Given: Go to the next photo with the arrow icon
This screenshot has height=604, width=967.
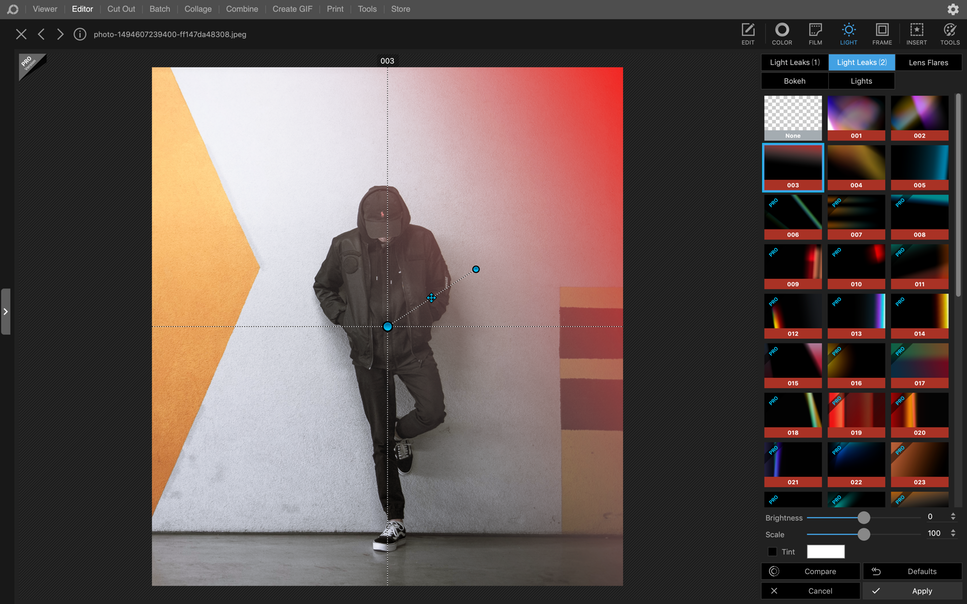Looking at the screenshot, I should click(x=59, y=33).
